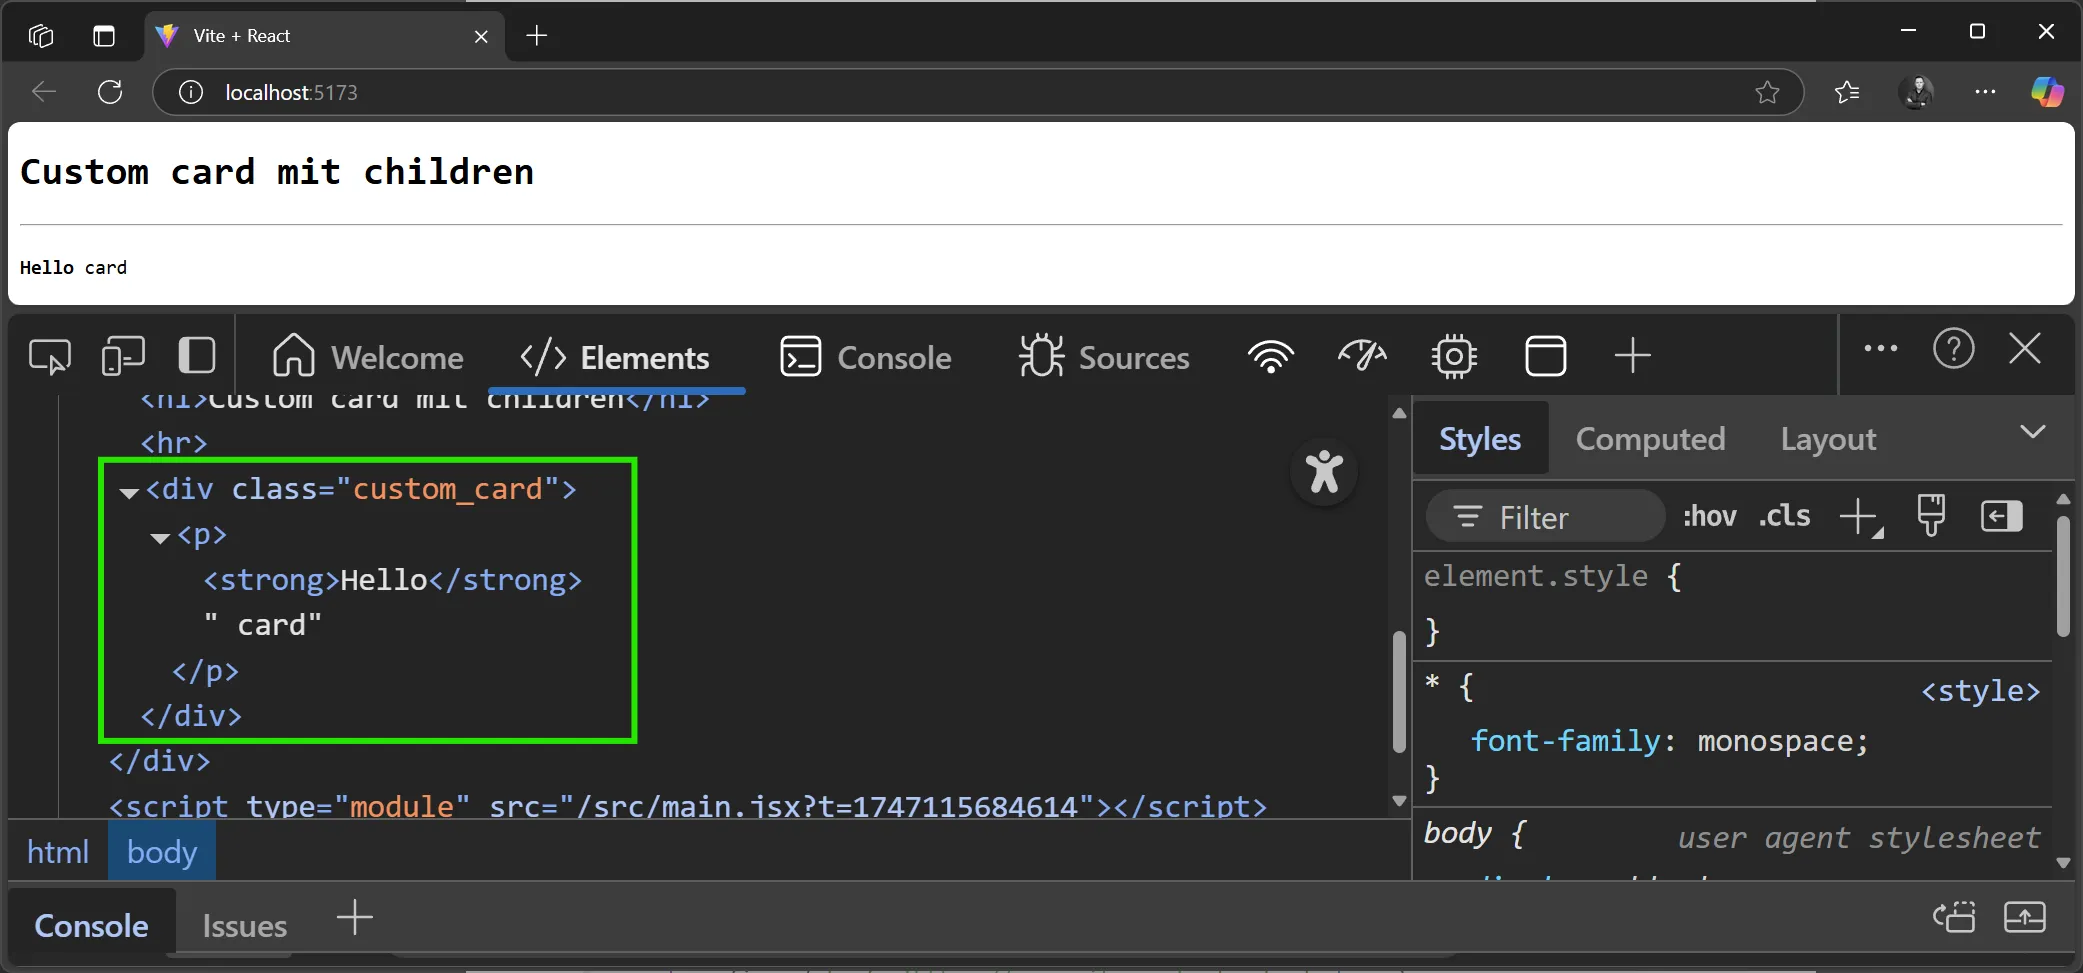
Task: Add more tools with the plus icon
Action: [1632, 356]
